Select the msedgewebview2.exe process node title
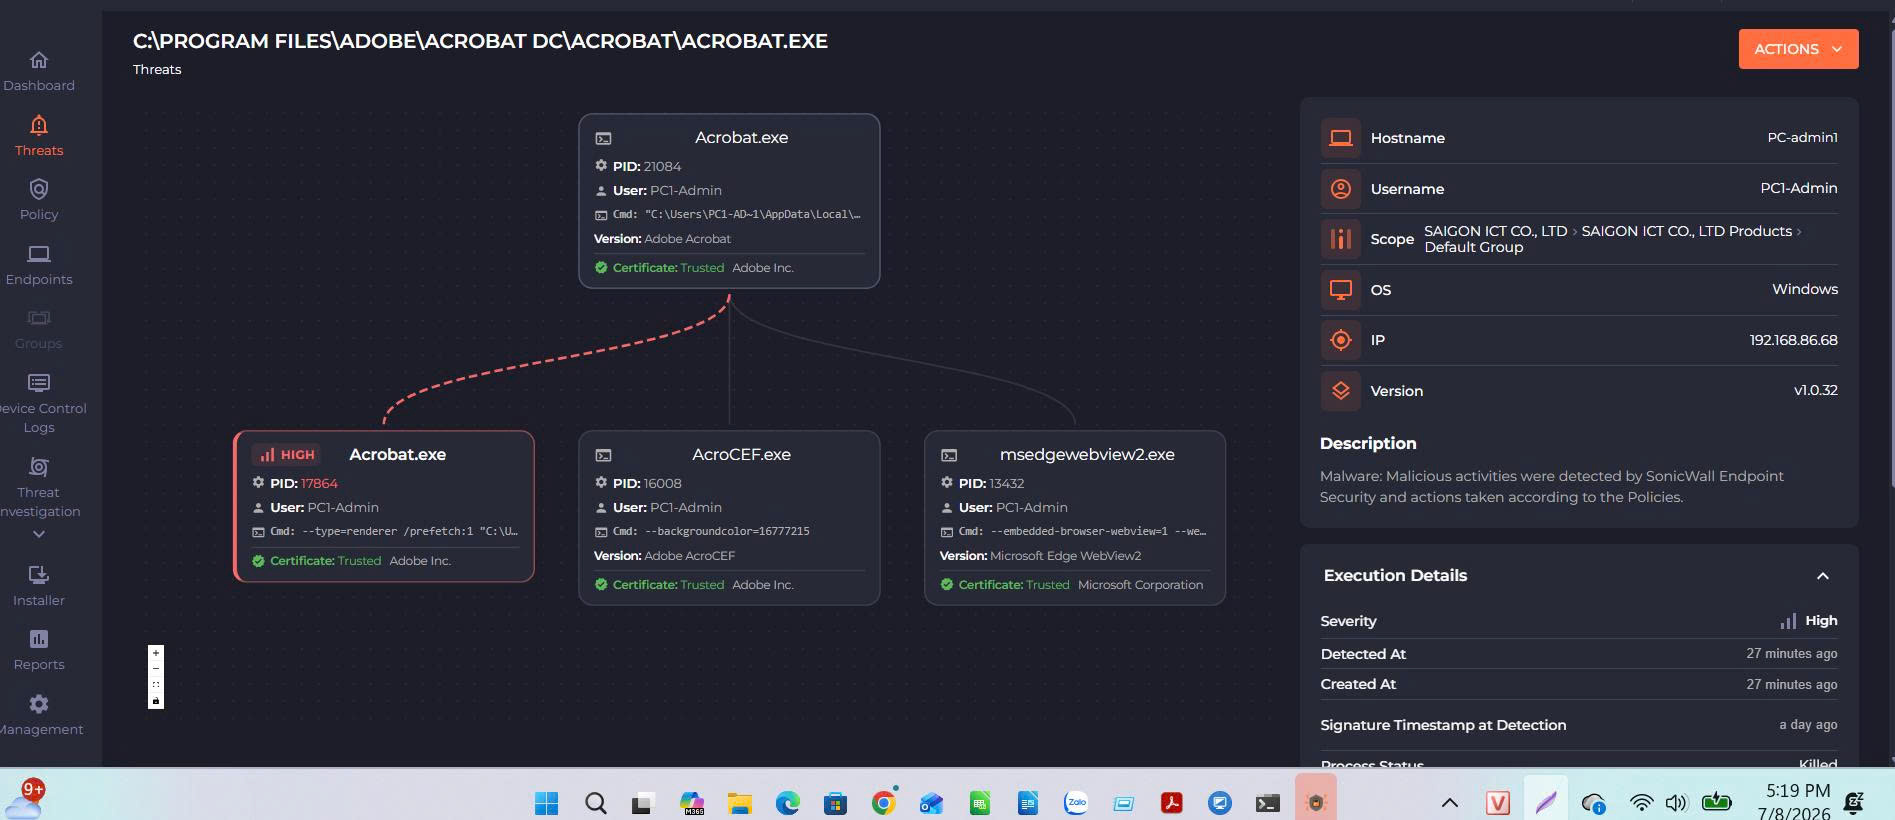This screenshot has width=1895, height=820. coord(1087,454)
